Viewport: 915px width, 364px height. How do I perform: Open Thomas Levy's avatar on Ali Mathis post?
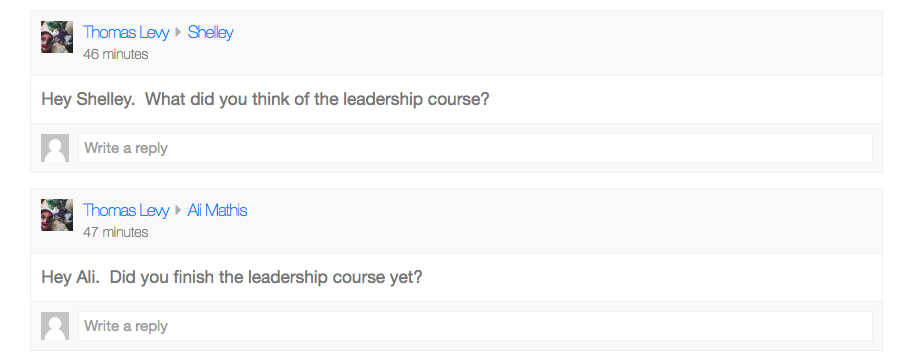(57, 215)
